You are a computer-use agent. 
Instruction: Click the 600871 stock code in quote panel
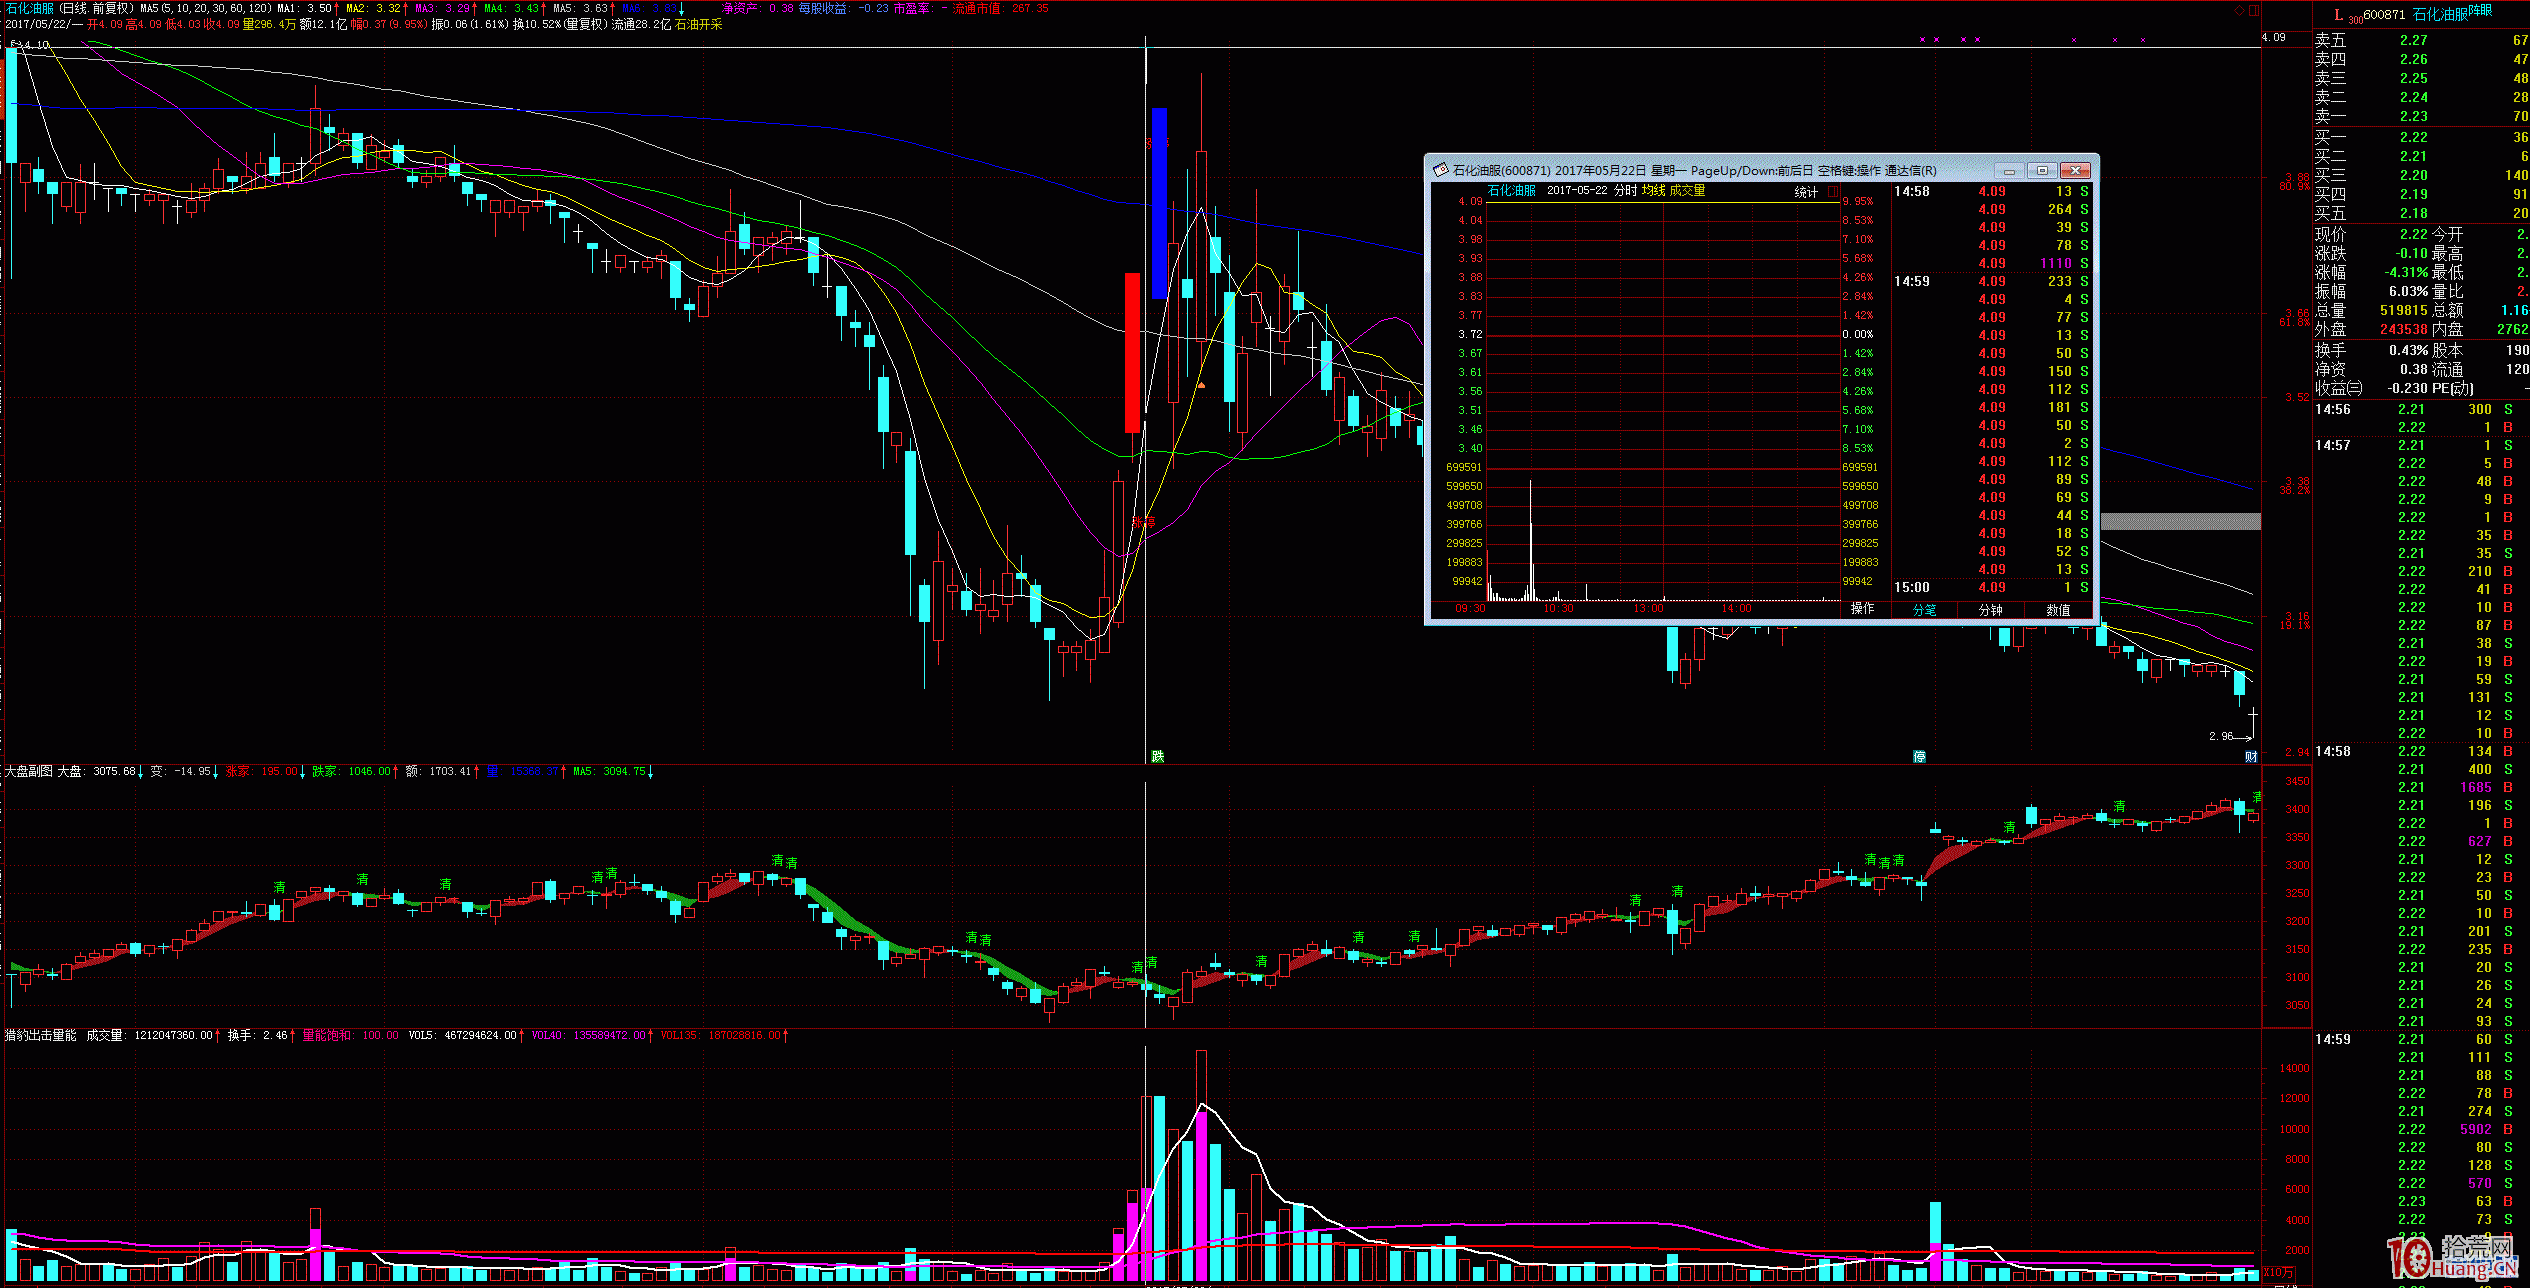tap(2384, 14)
